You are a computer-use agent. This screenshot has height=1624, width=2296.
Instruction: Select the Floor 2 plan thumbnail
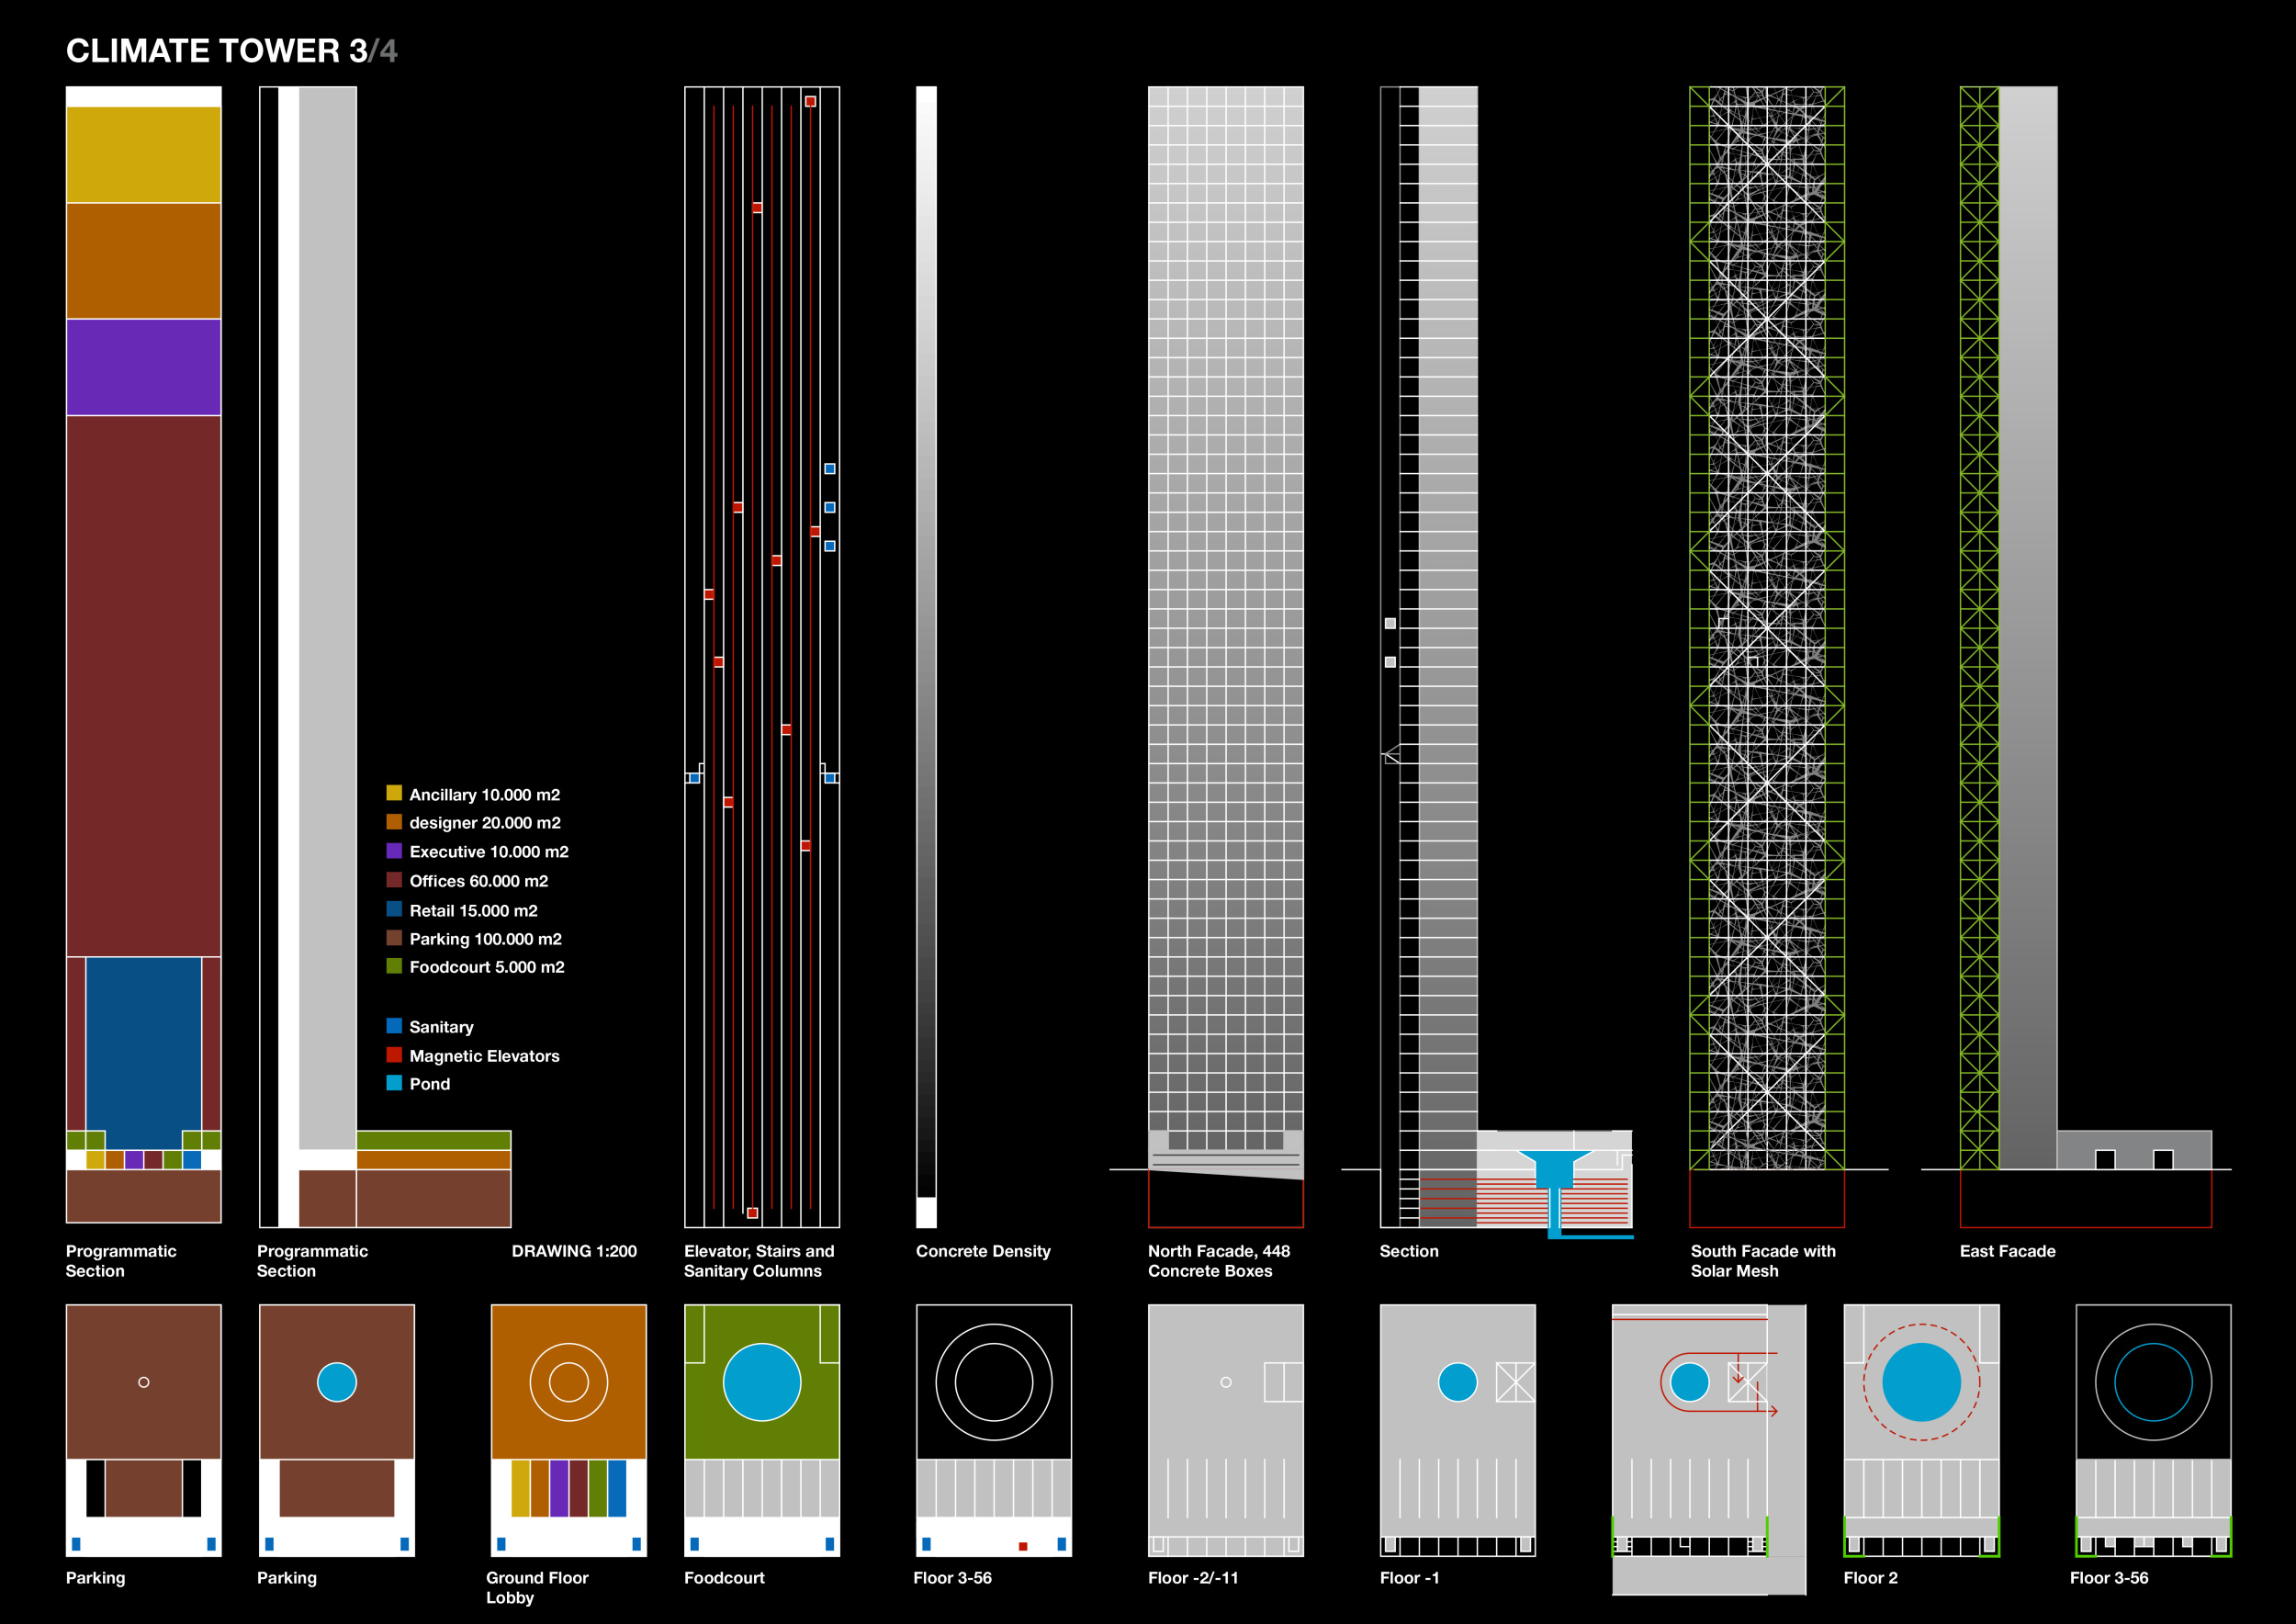click(x=1921, y=1429)
